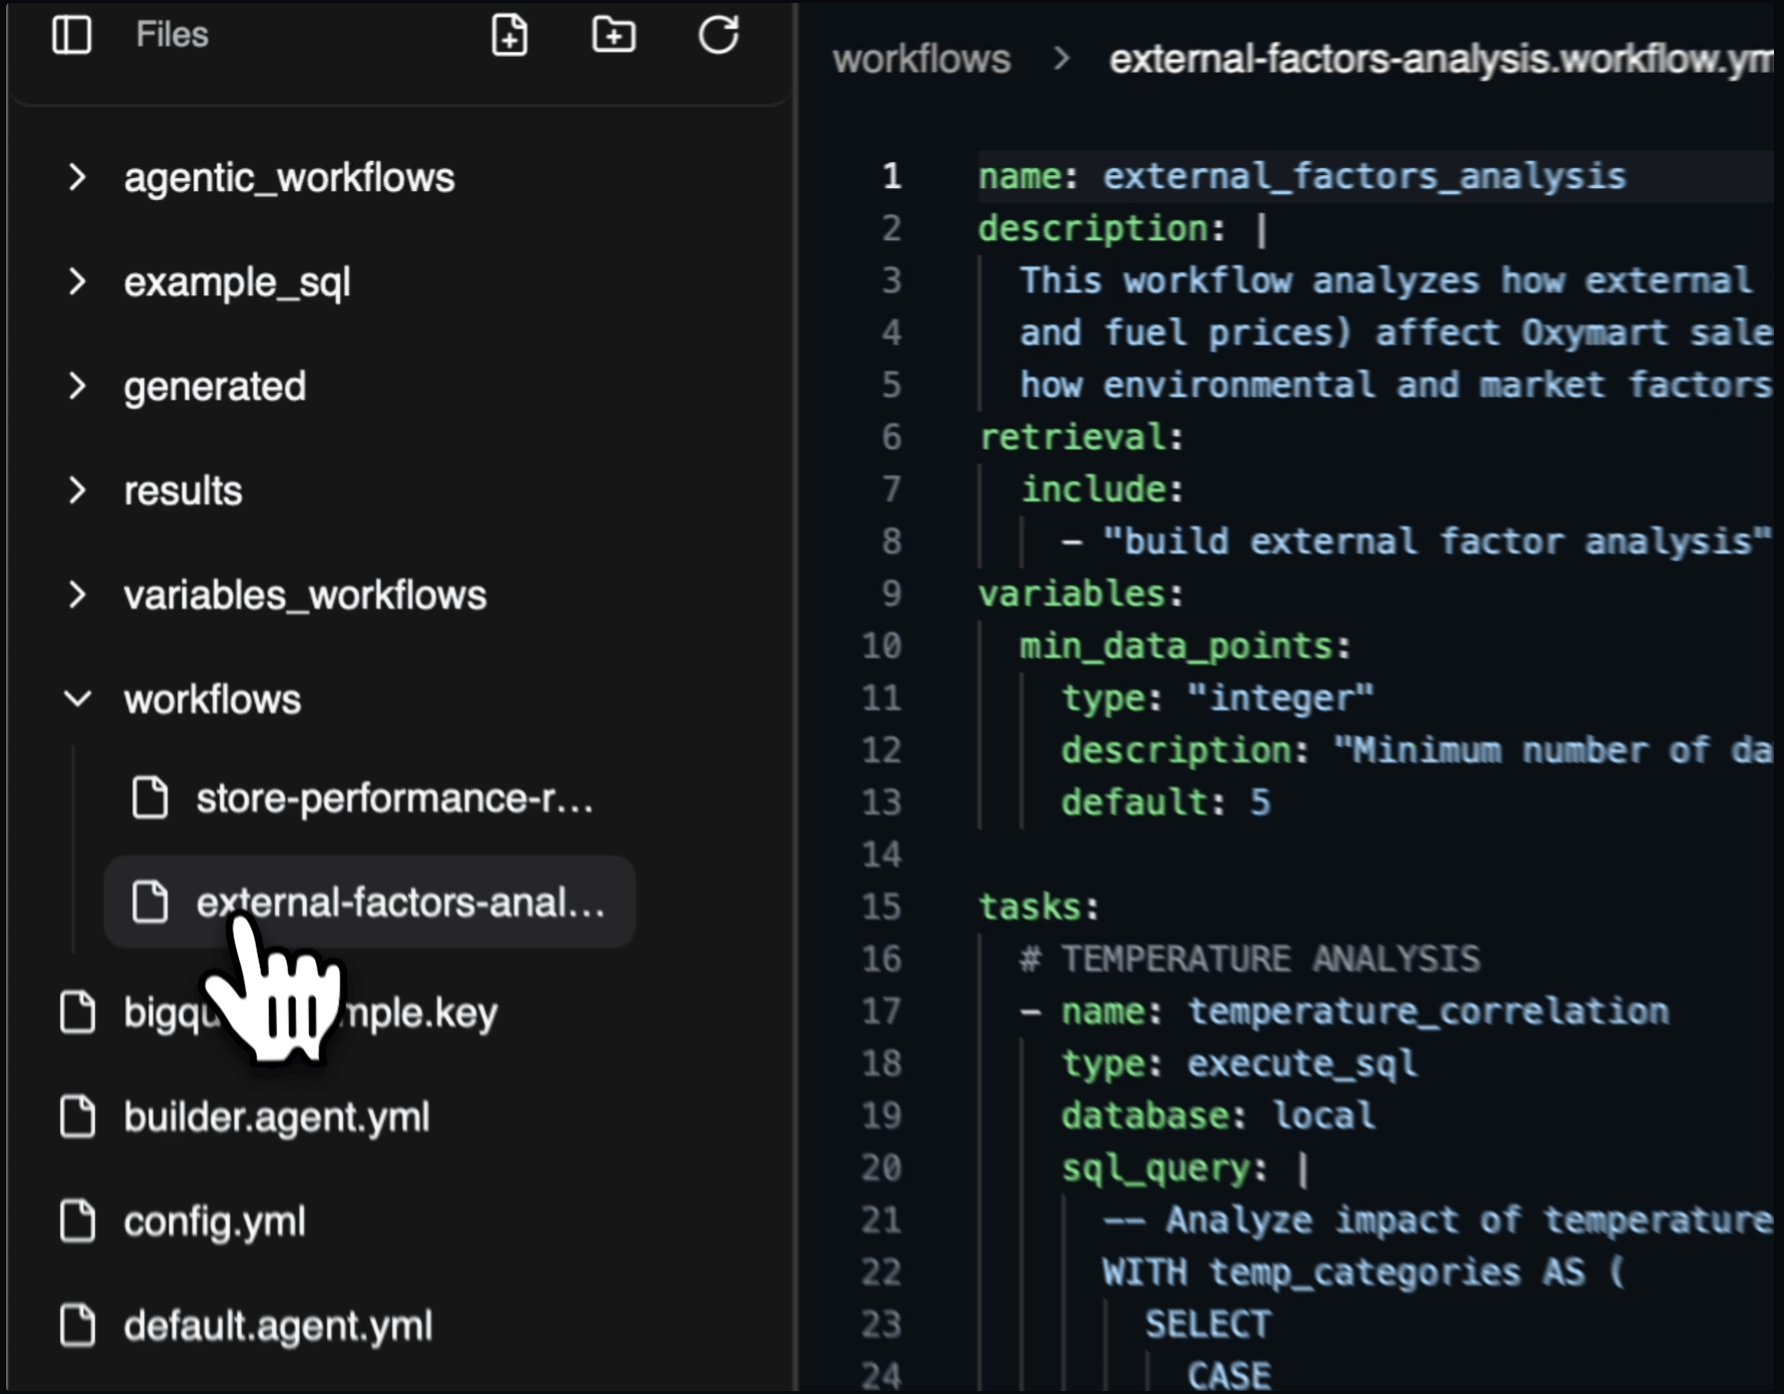This screenshot has height=1394, width=1784.
Task: Expand the results folder chevron
Action: pos(77,490)
